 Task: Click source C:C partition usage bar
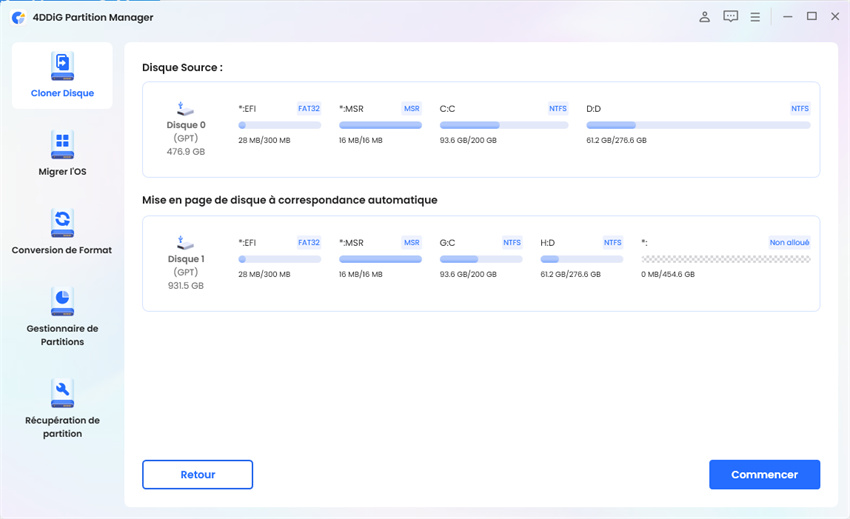point(504,125)
